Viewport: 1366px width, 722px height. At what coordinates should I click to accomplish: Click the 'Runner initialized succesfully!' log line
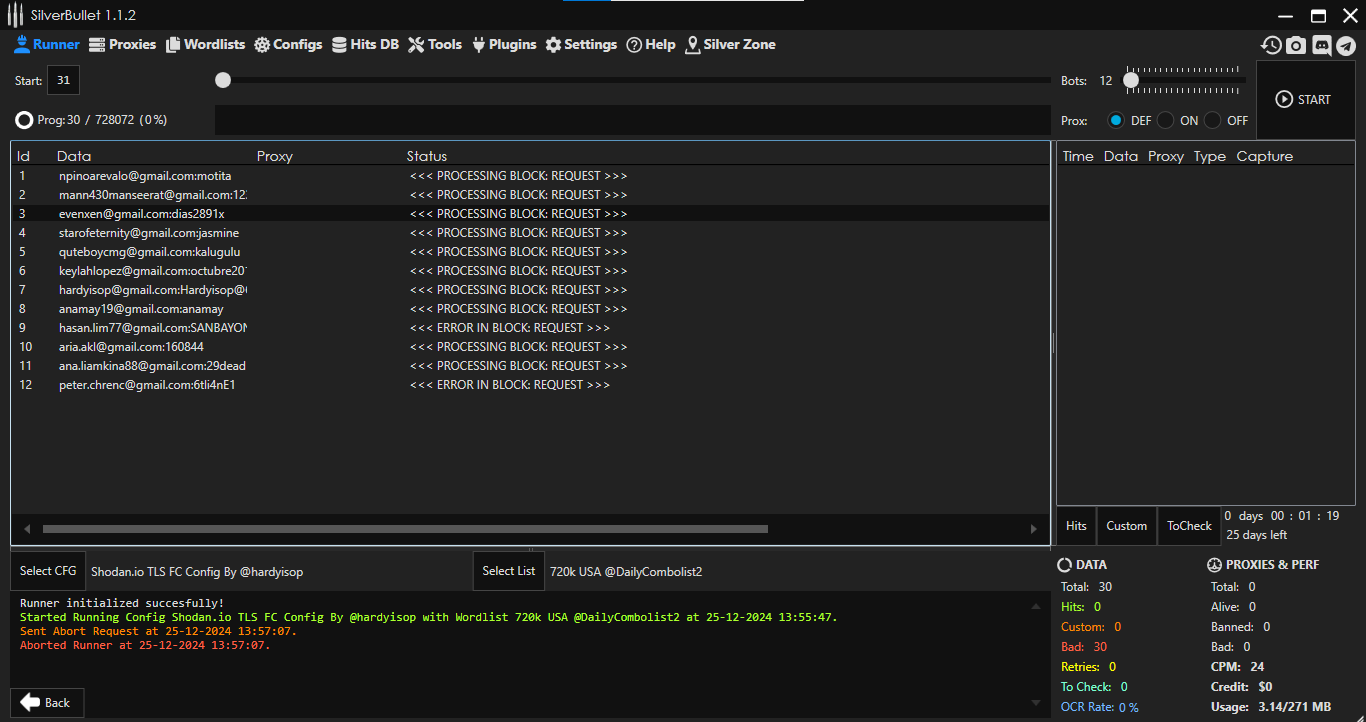(122, 603)
